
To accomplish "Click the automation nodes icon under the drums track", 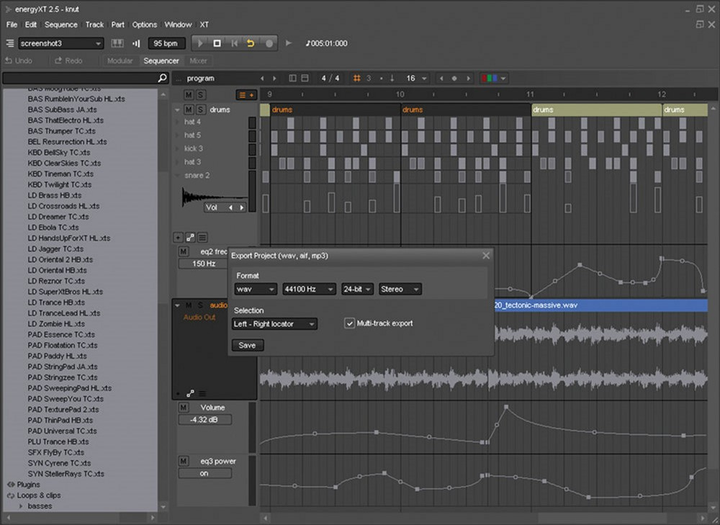I will pos(190,237).
